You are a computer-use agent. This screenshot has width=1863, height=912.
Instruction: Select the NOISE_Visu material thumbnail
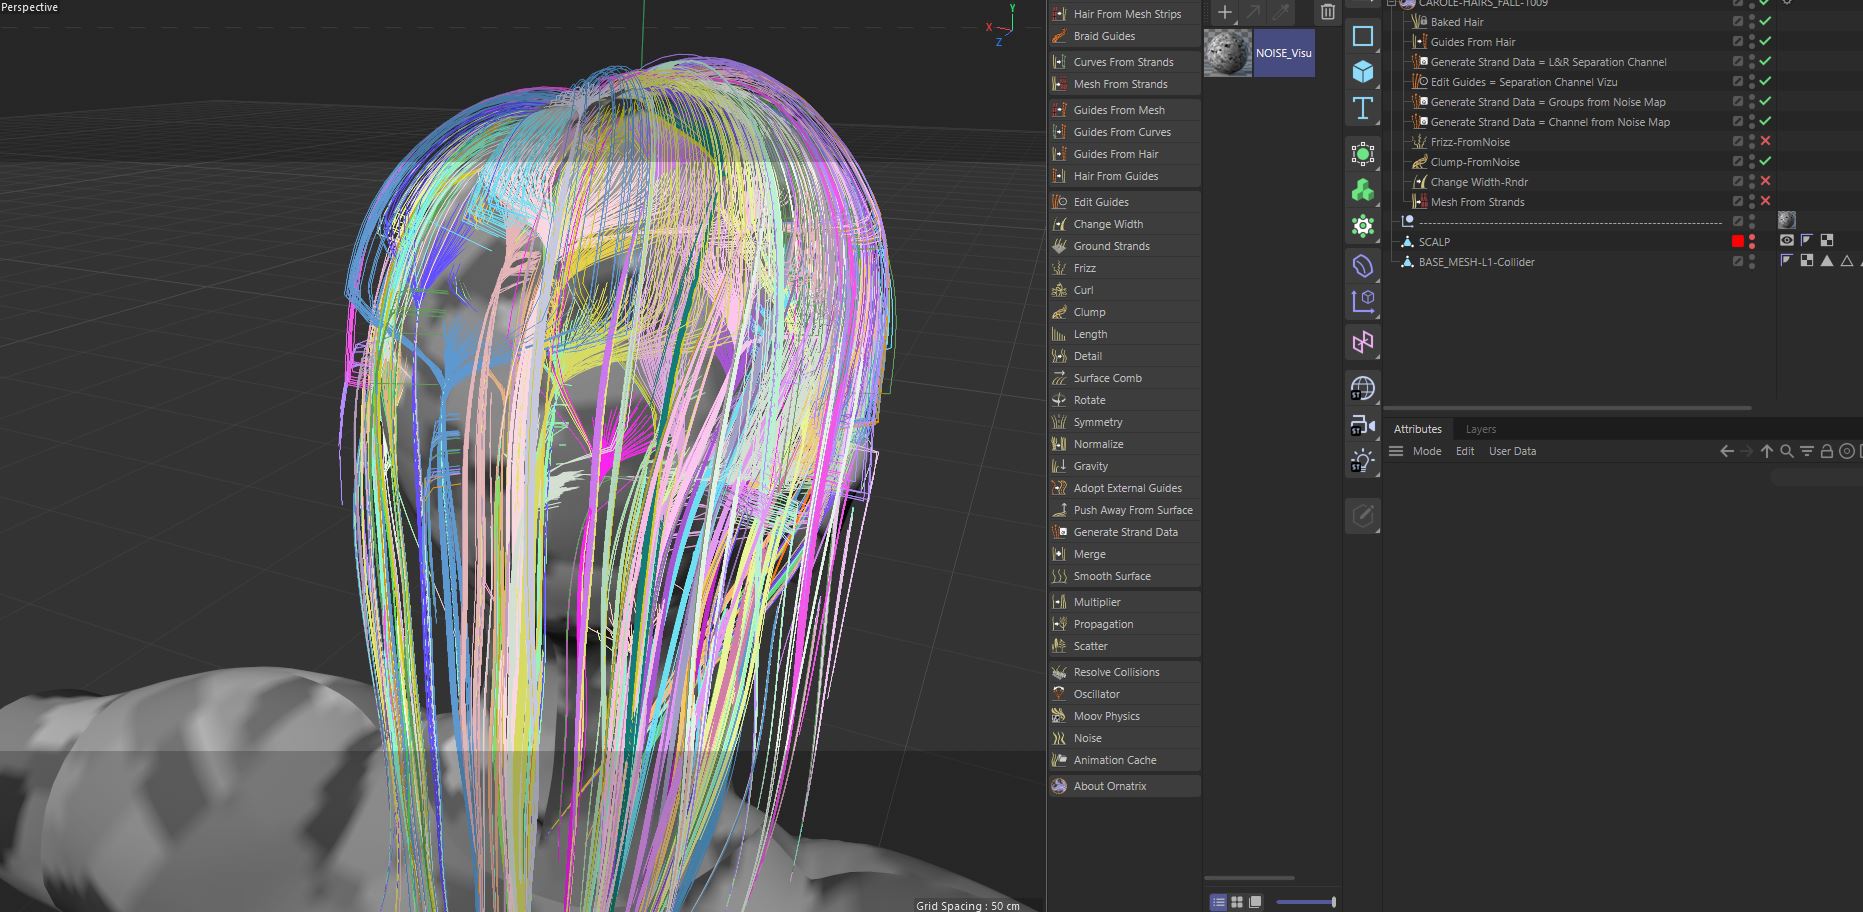coord(1228,53)
